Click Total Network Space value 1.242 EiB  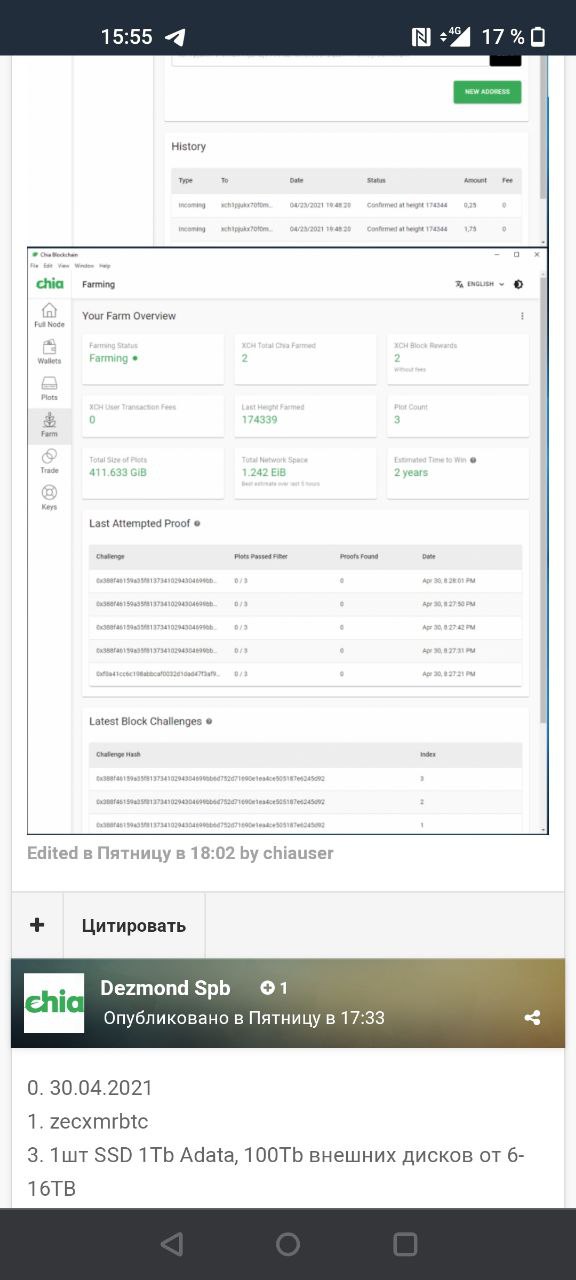click(265, 472)
